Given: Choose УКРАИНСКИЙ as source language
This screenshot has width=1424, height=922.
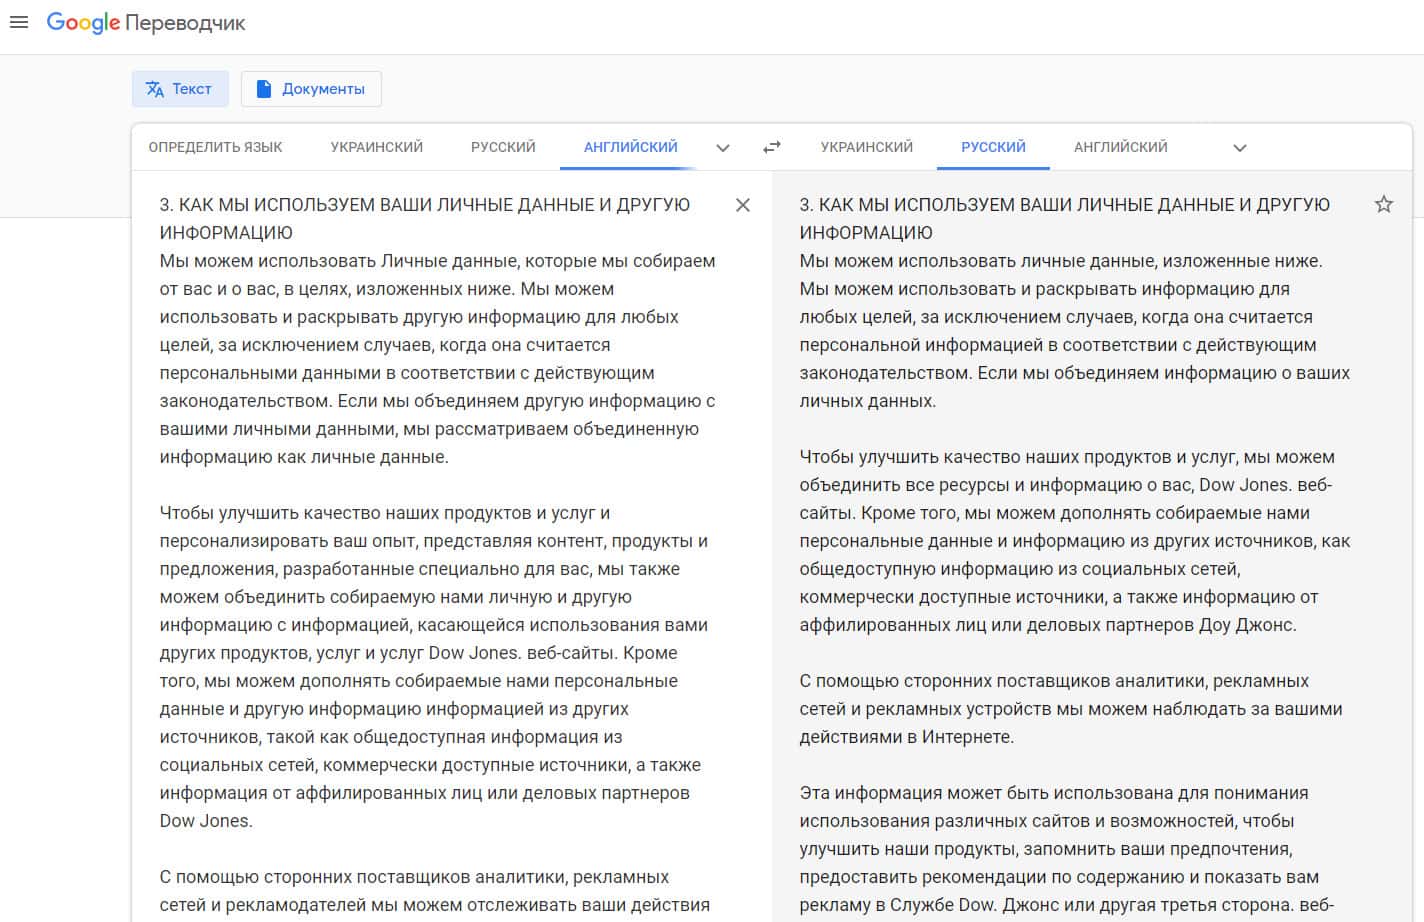Looking at the screenshot, I should (377, 147).
